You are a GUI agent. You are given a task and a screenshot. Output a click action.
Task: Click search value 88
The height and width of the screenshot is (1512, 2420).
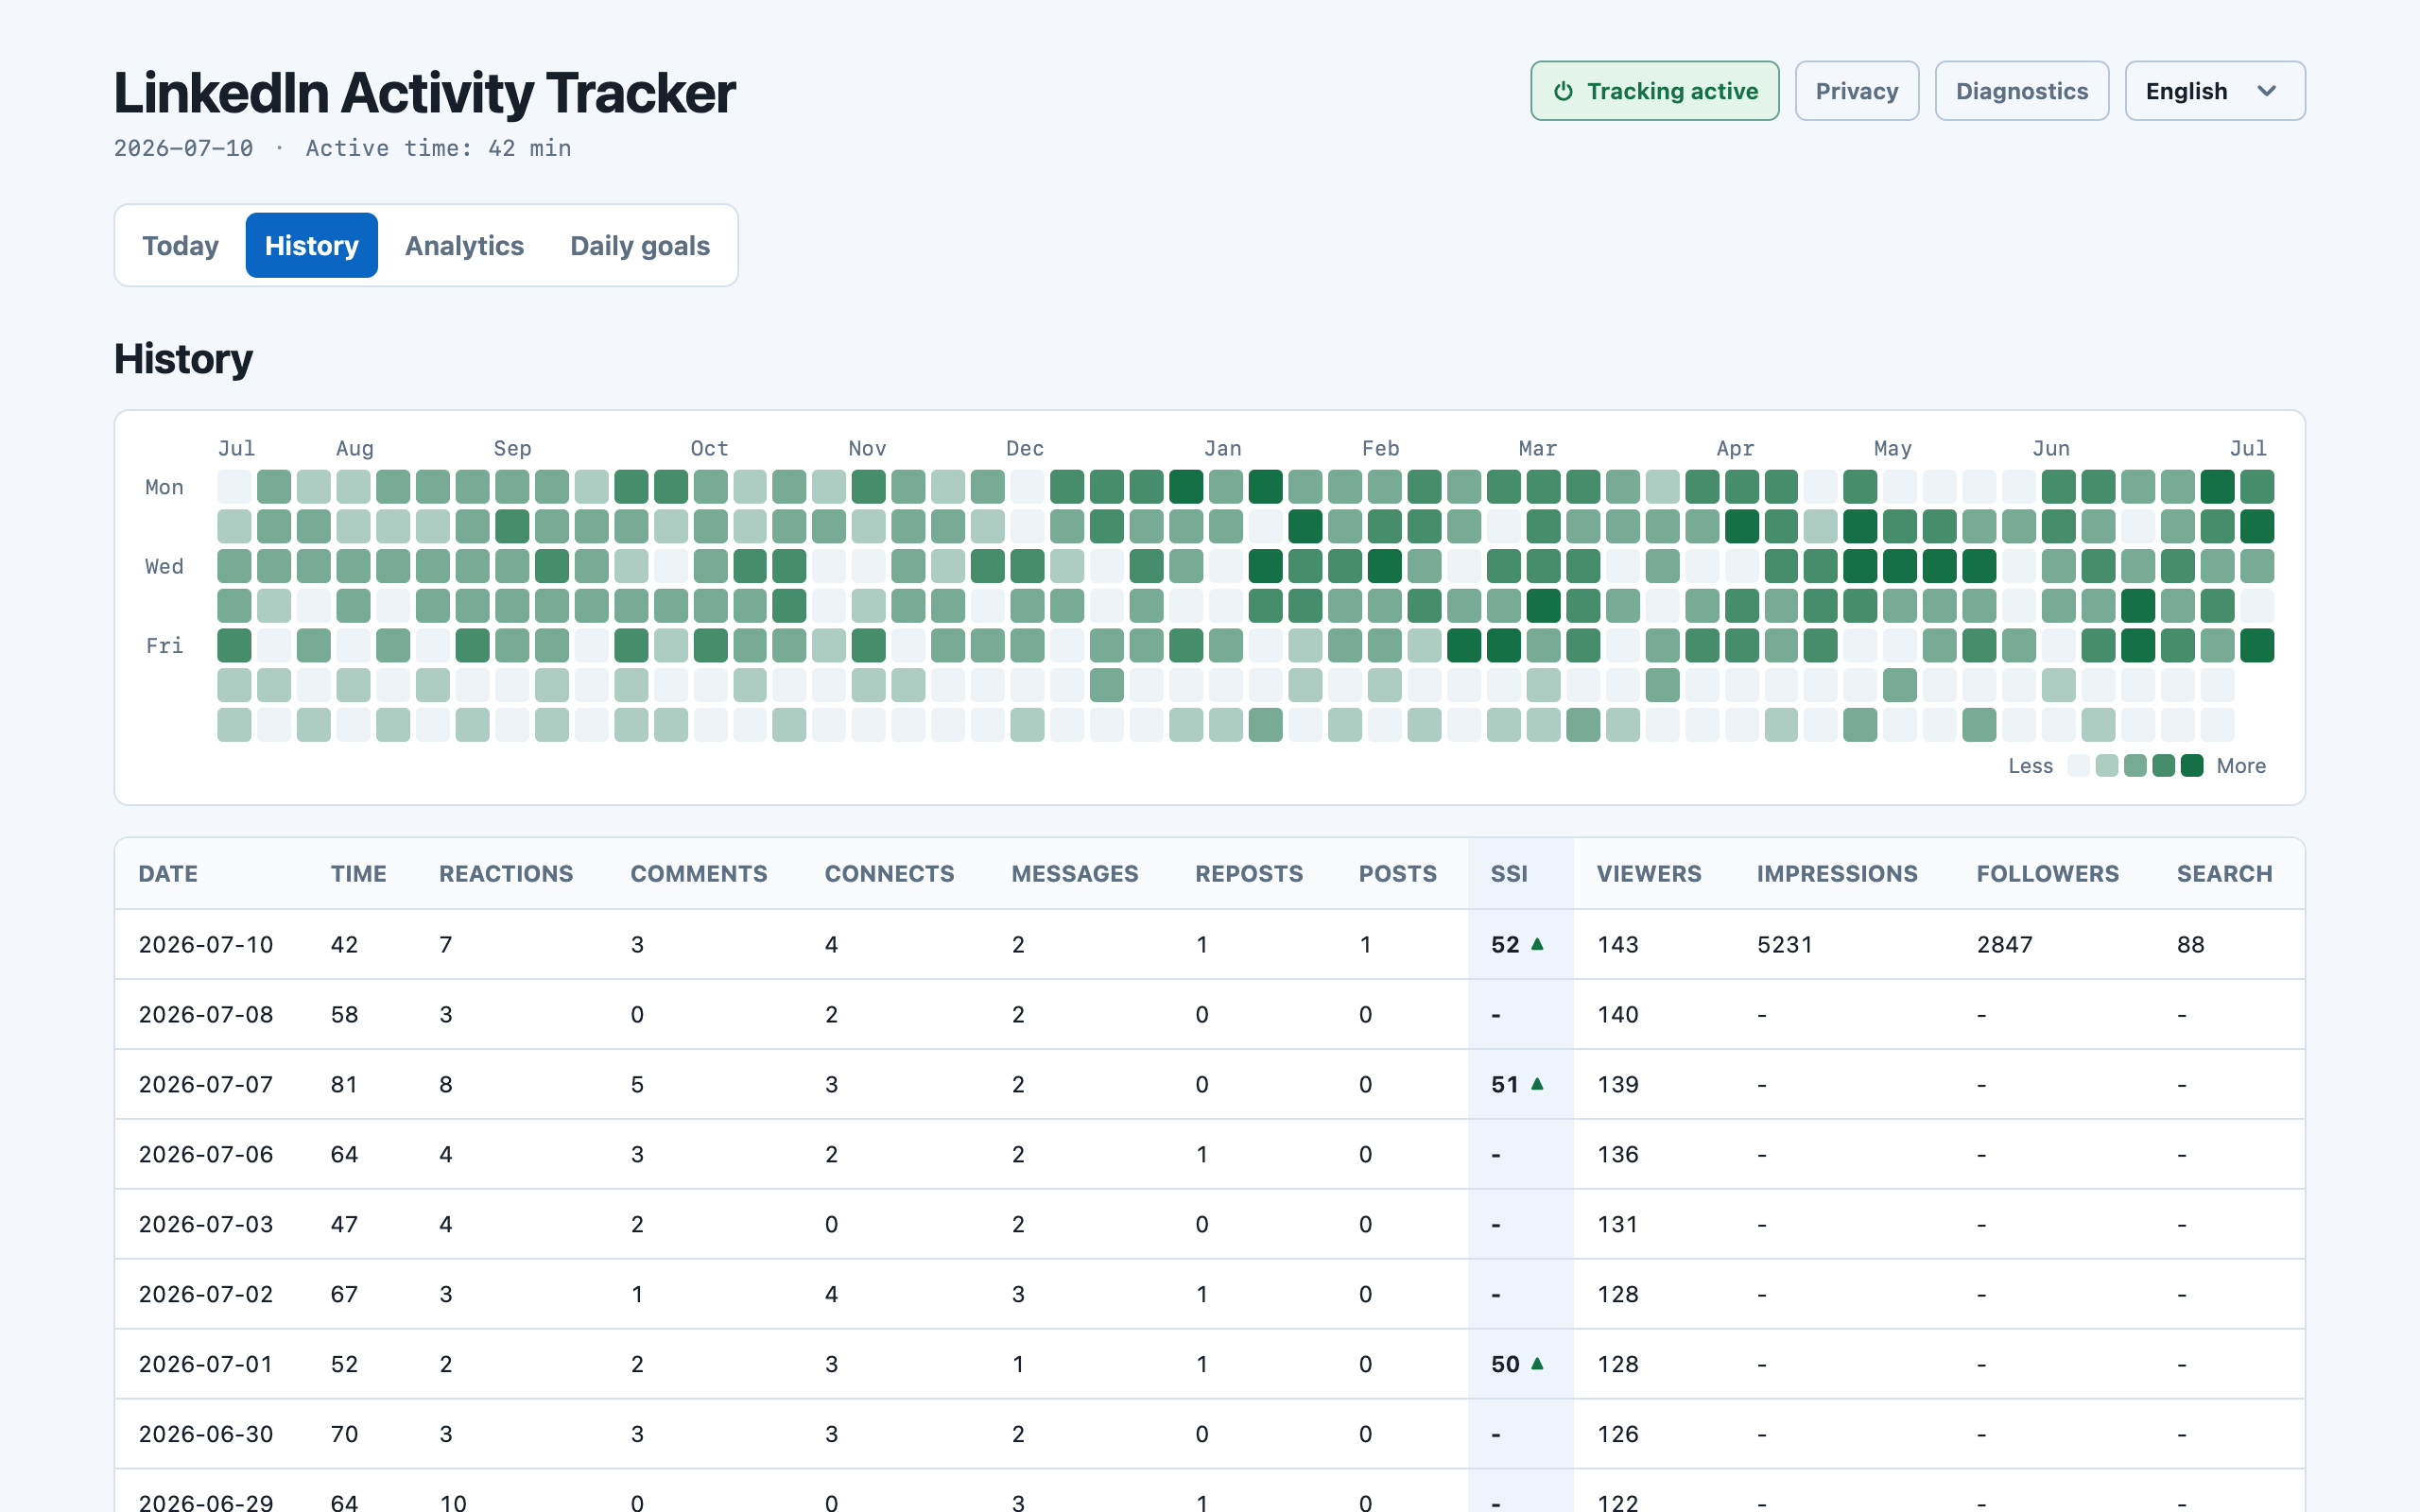[x=2190, y=944]
